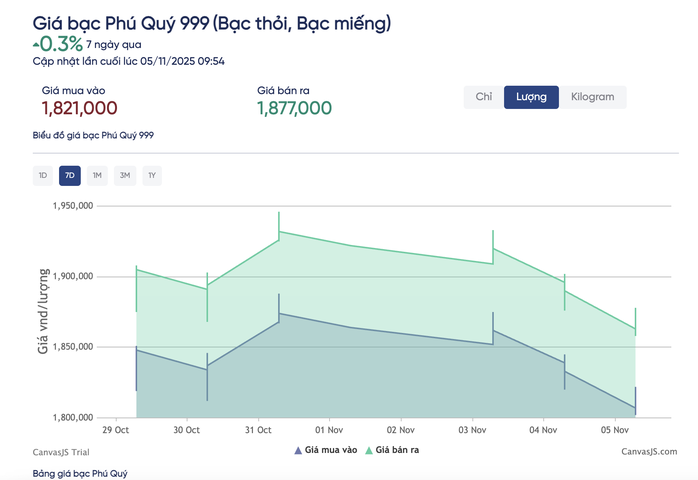Toggle 'Giá mua vào' series in chart legend
This screenshot has width=698, height=480.
[330, 451]
